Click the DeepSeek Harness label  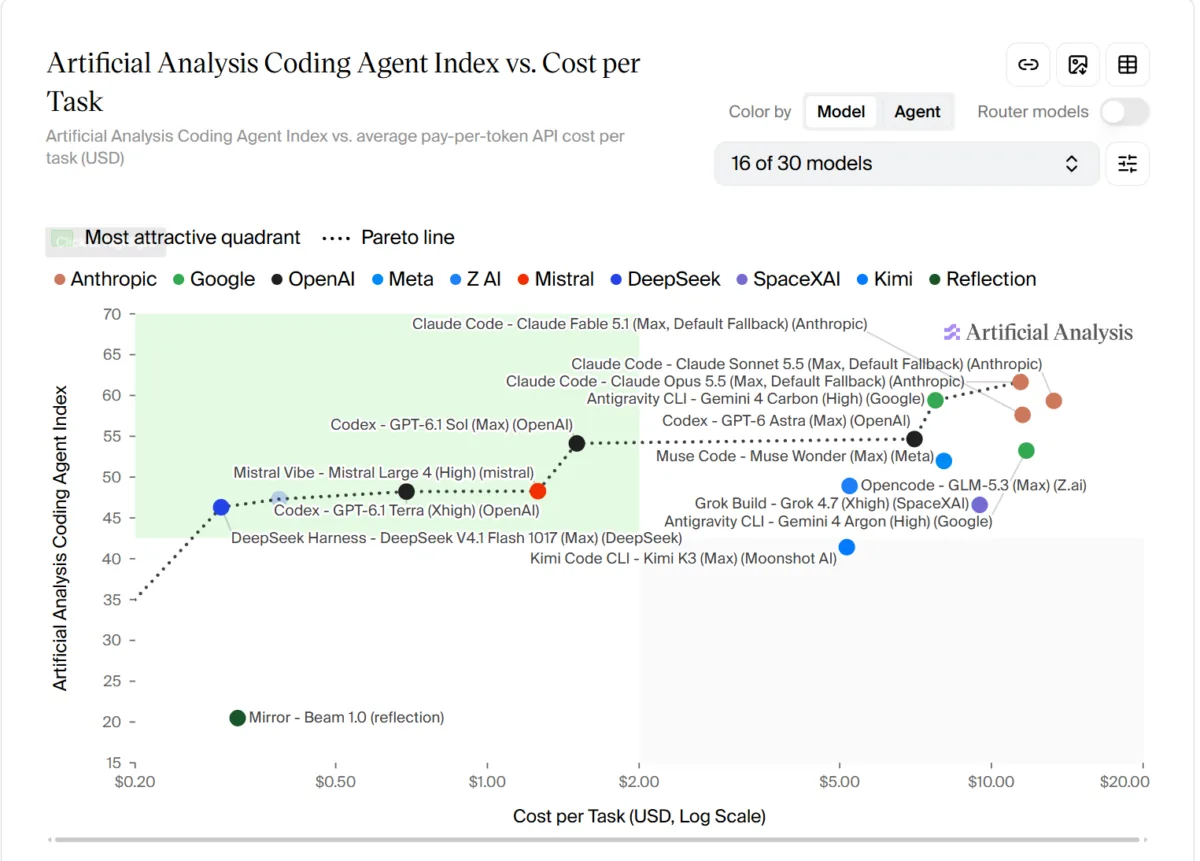coord(456,538)
